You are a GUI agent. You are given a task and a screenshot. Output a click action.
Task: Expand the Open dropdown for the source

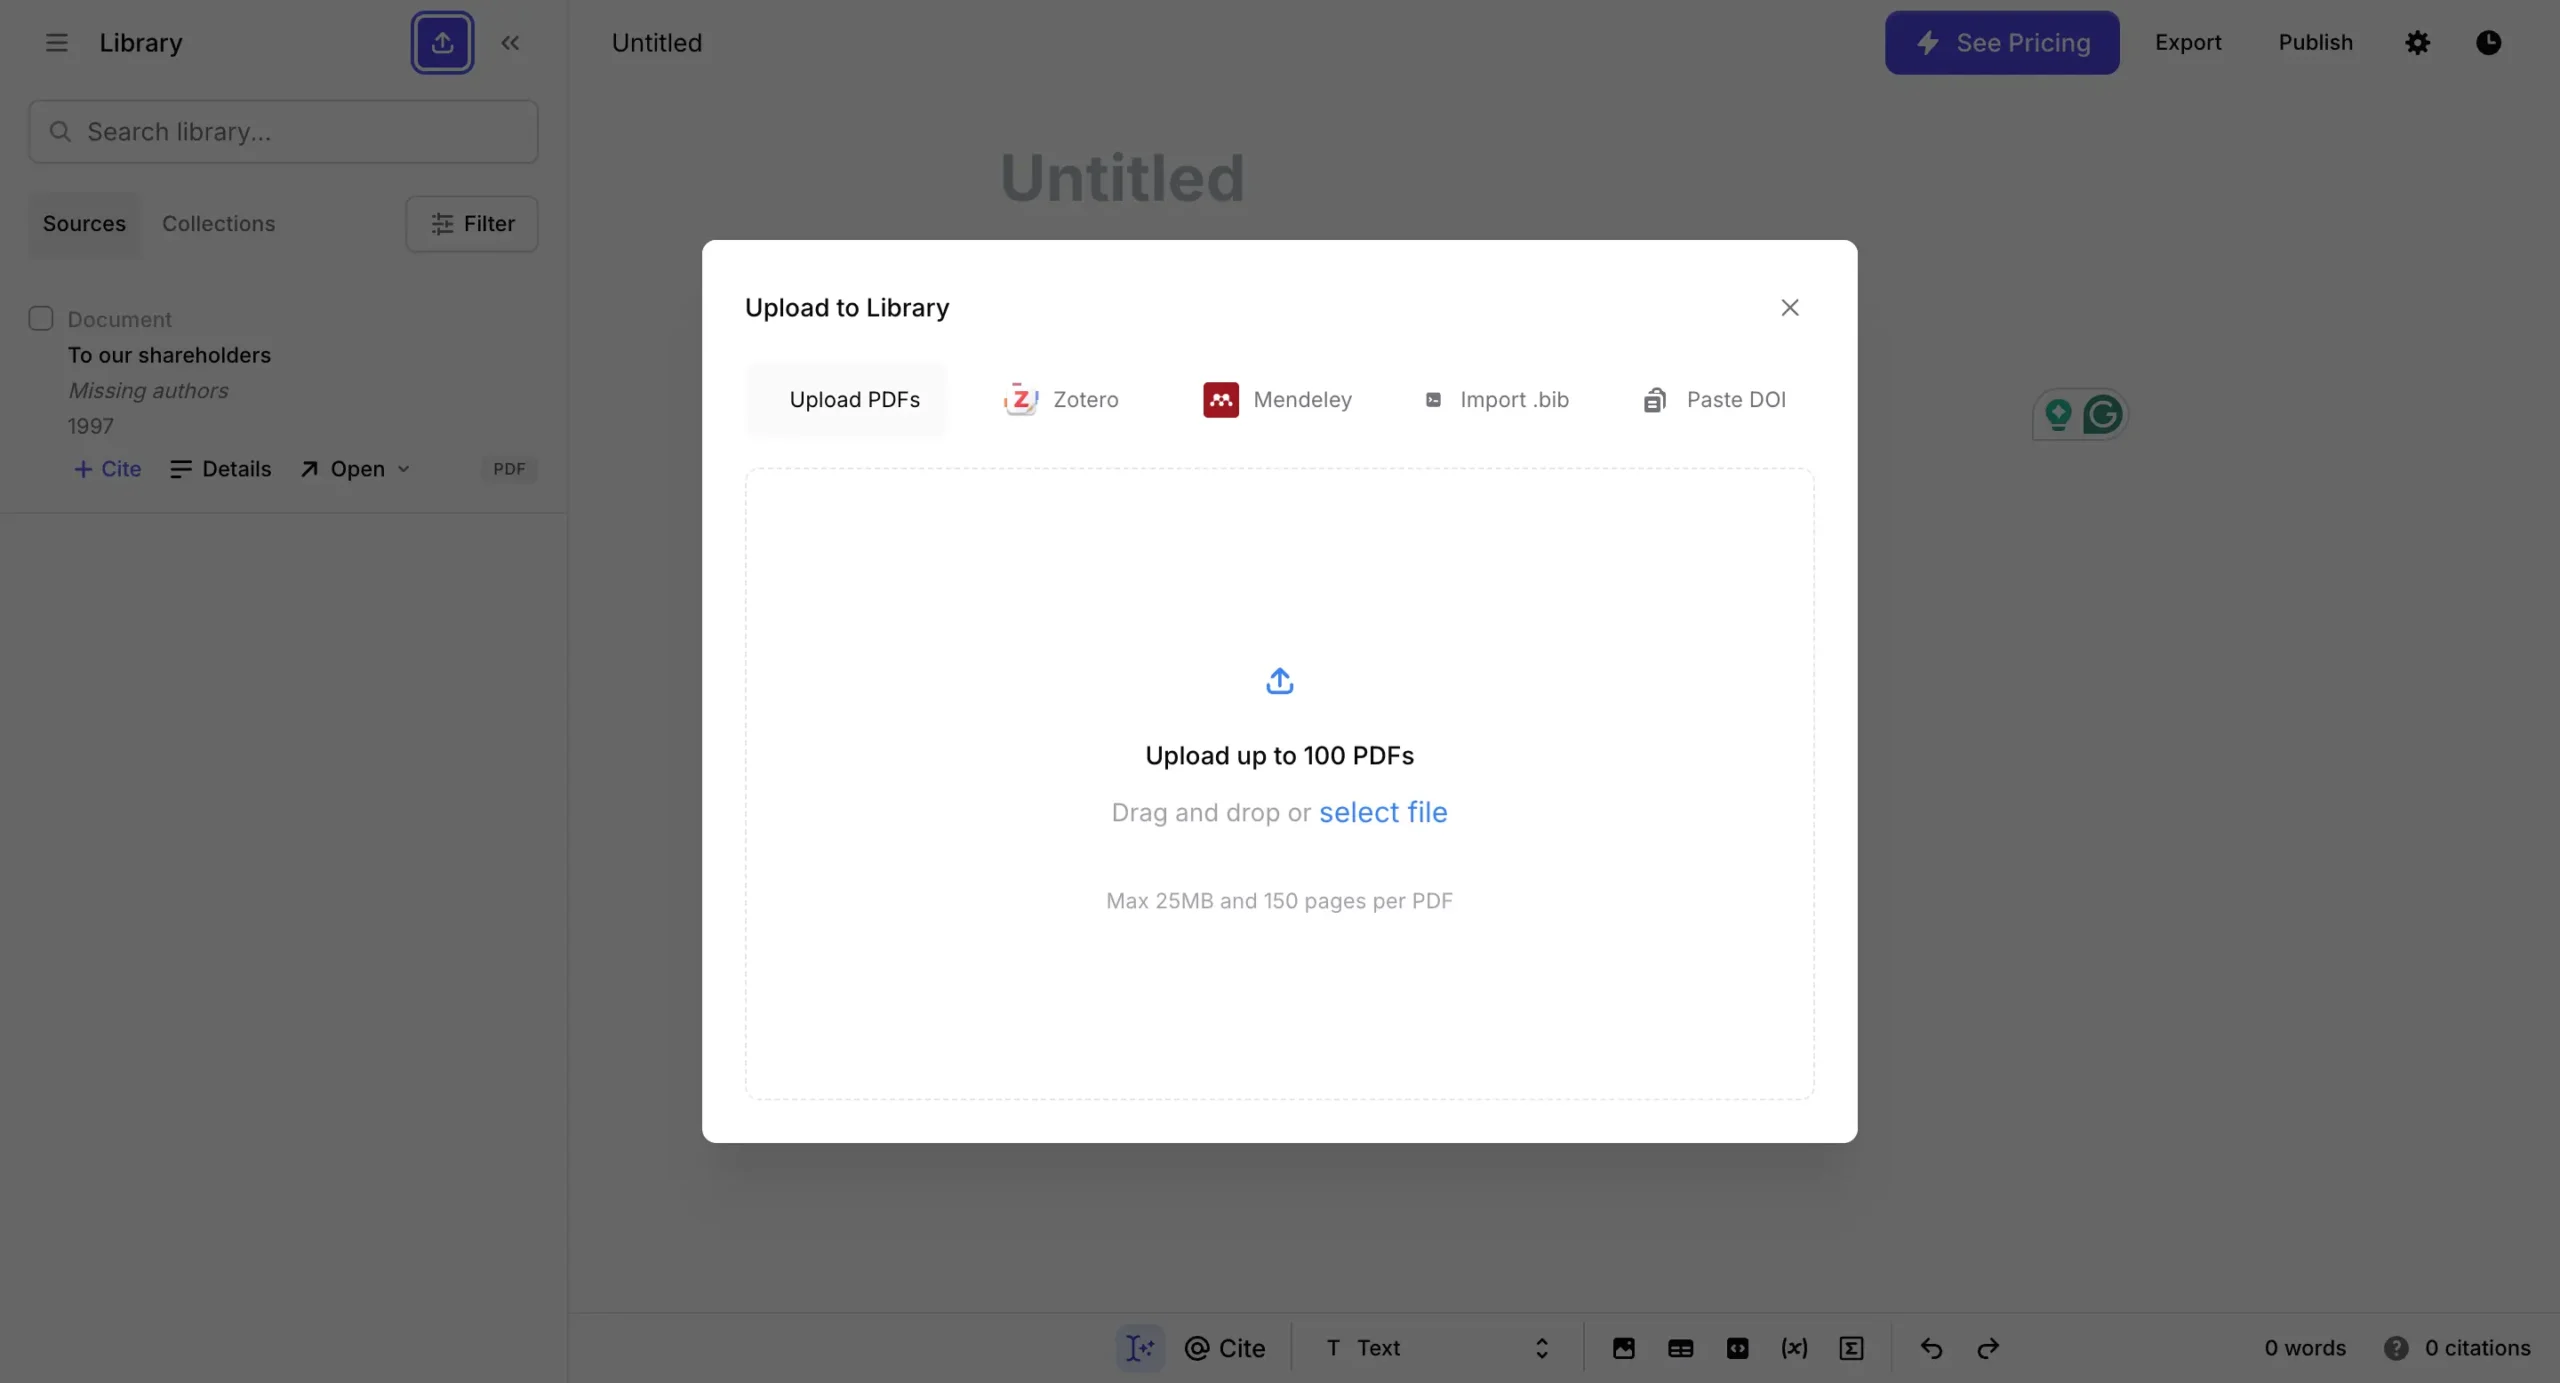click(x=355, y=469)
